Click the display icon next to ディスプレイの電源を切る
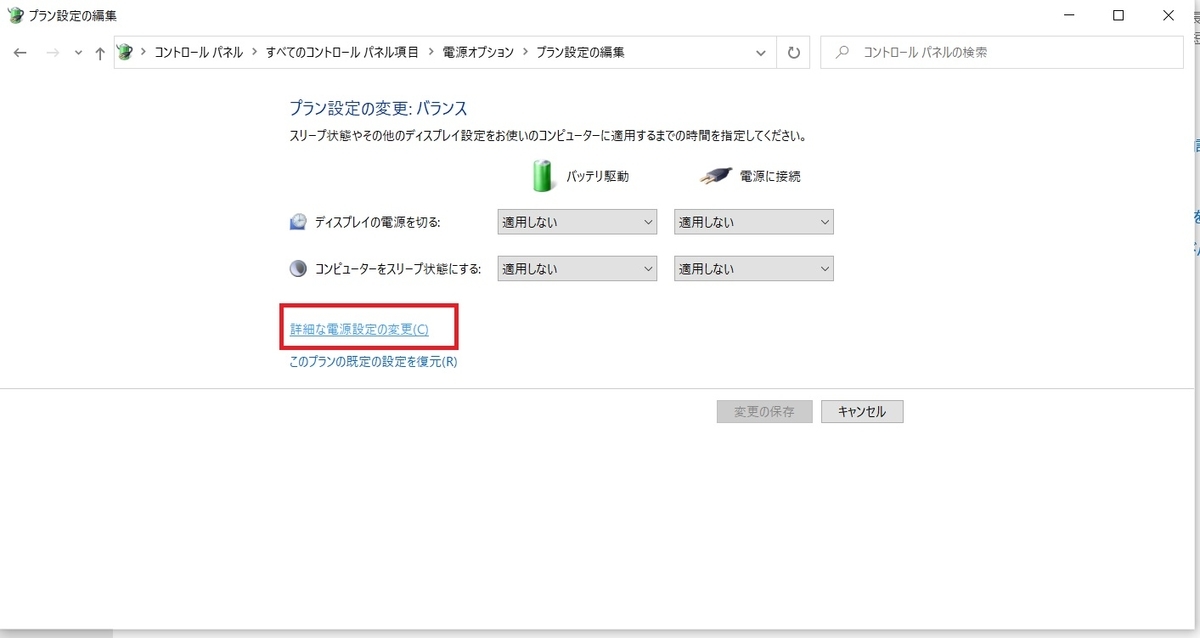This screenshot has height=638, width=1200. (297, 221)
